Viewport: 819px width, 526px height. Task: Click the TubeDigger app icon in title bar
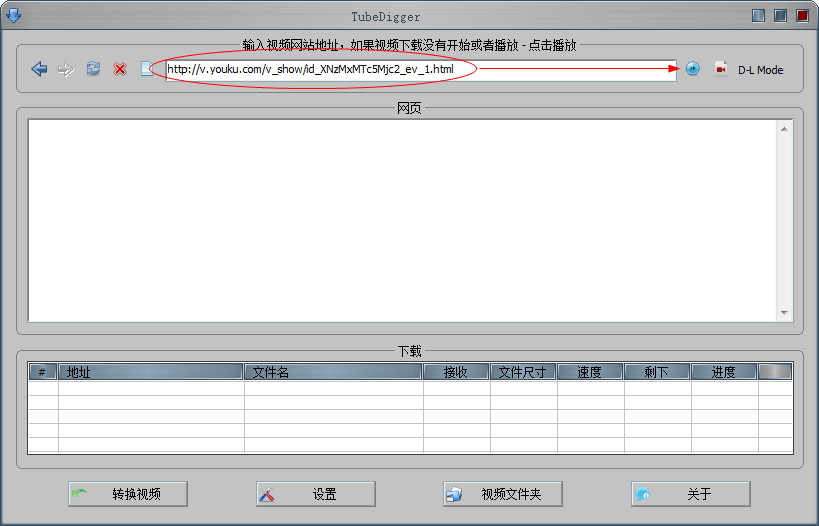tap(14, 15)
